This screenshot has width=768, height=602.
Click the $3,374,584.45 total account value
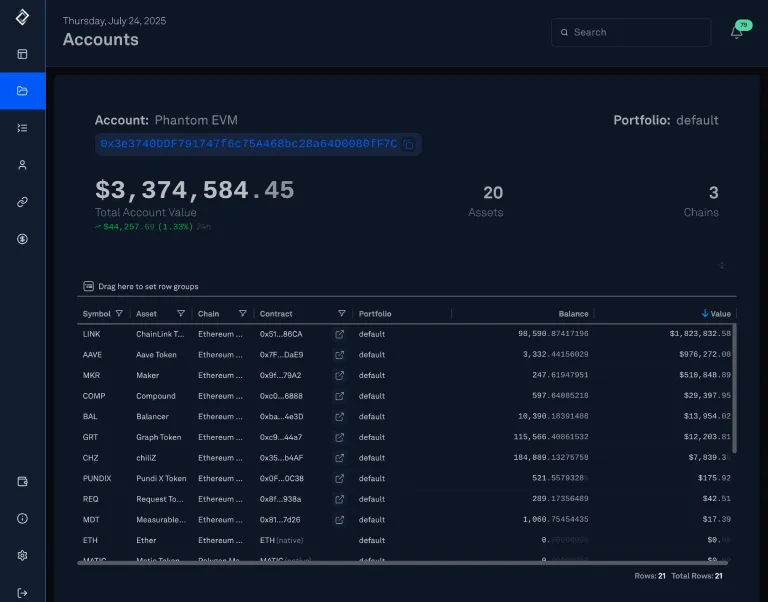(194, 190)
